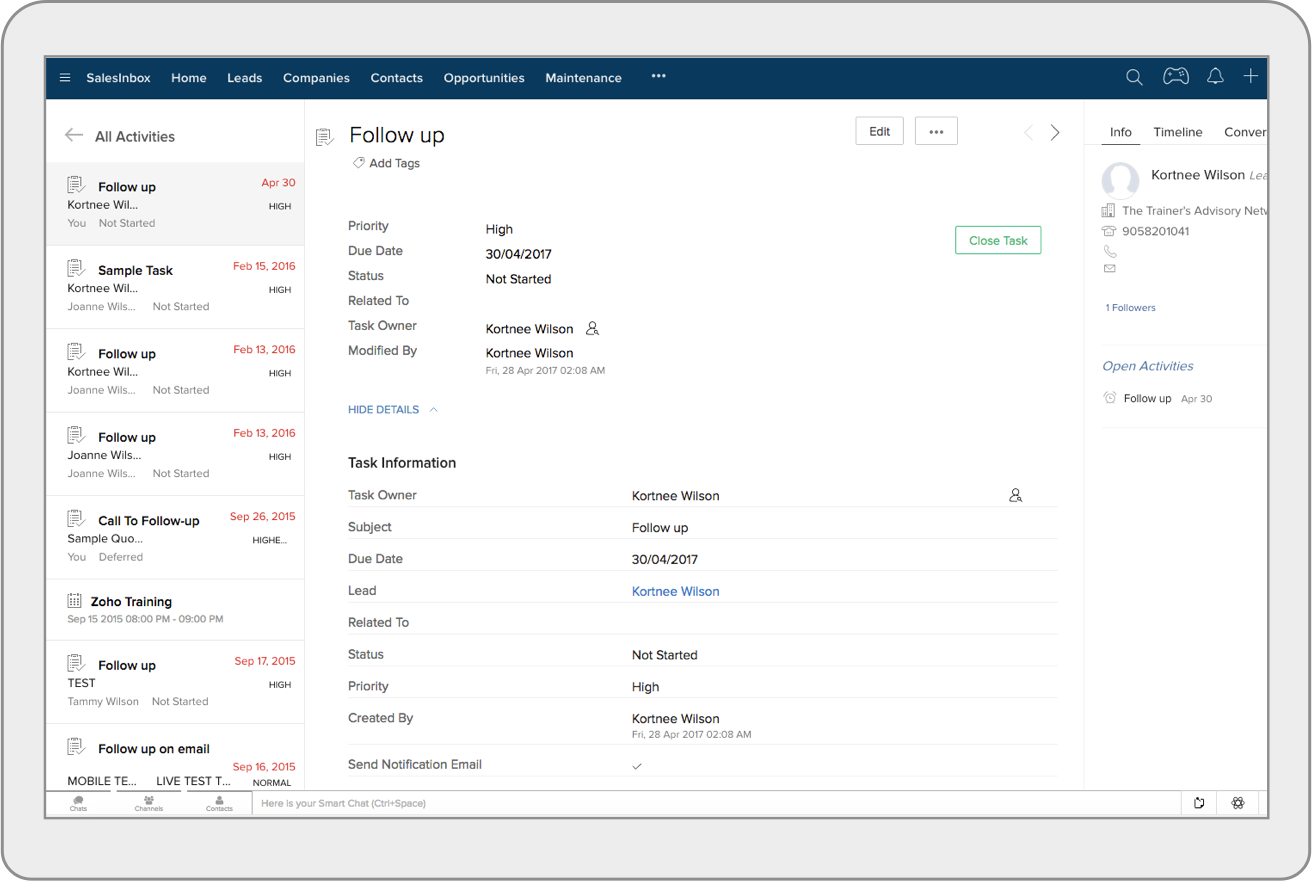Click the Edit button
Viewport: 1312px width, 881px height.
[x=879, y=132]
